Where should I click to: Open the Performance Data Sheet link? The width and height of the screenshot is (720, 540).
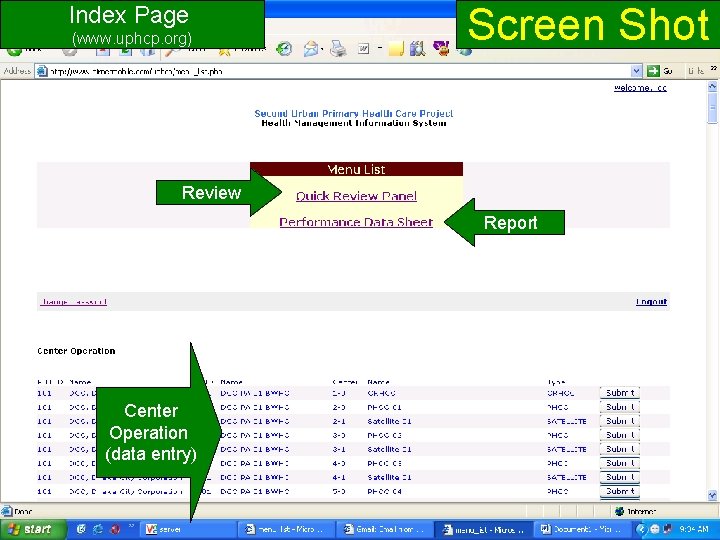tap(356, 223)
